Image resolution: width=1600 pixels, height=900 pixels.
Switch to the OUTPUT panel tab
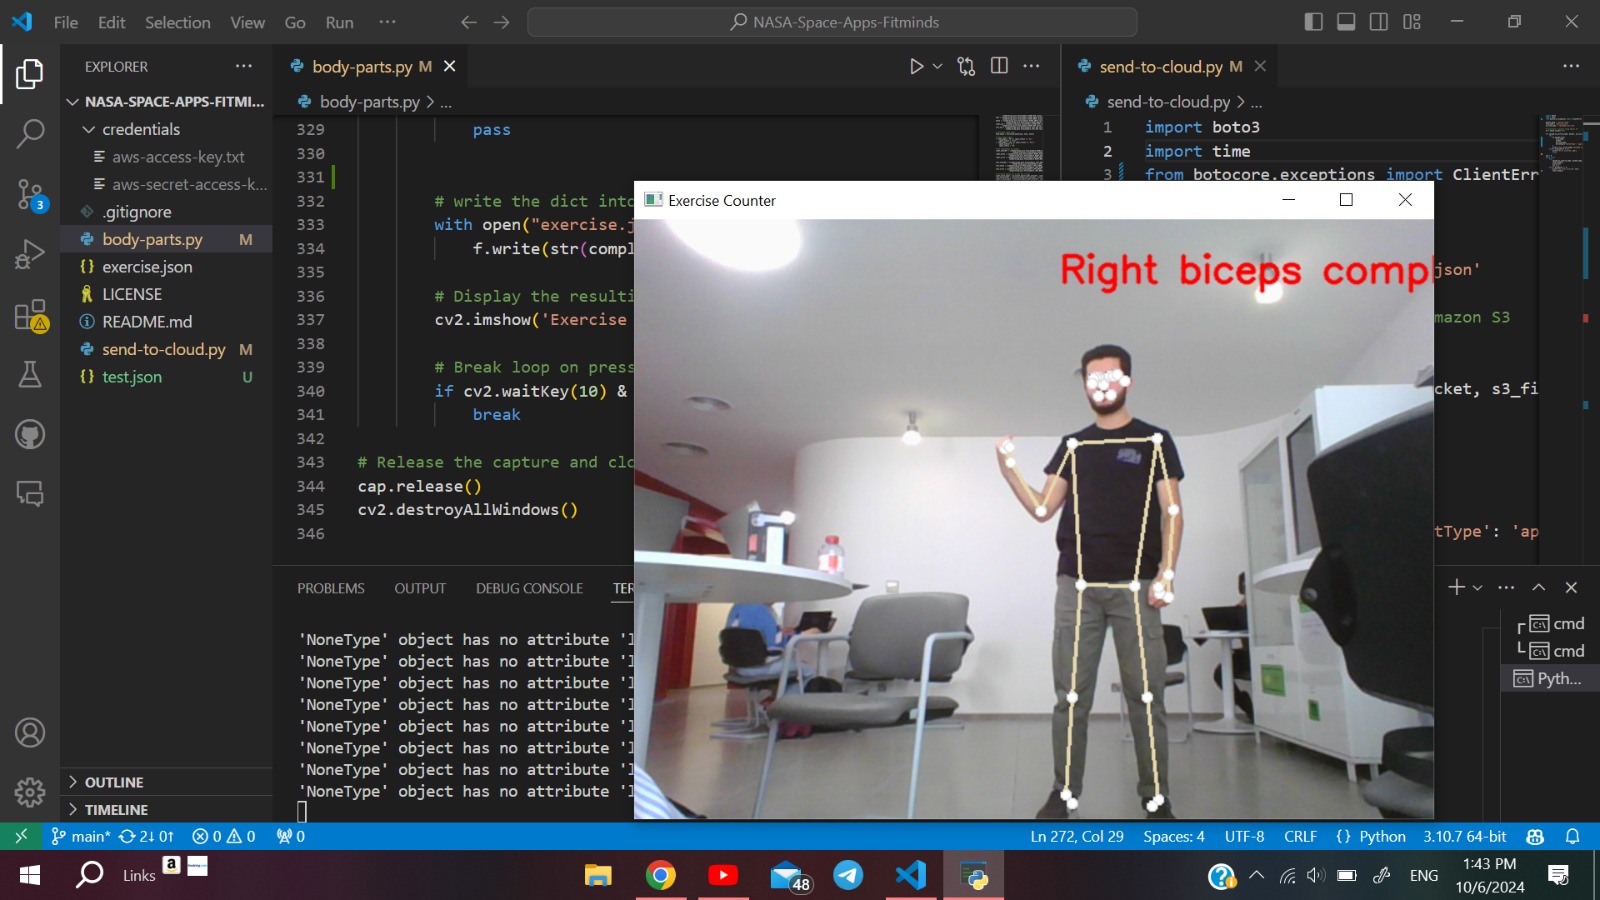[x=420, y=589]
